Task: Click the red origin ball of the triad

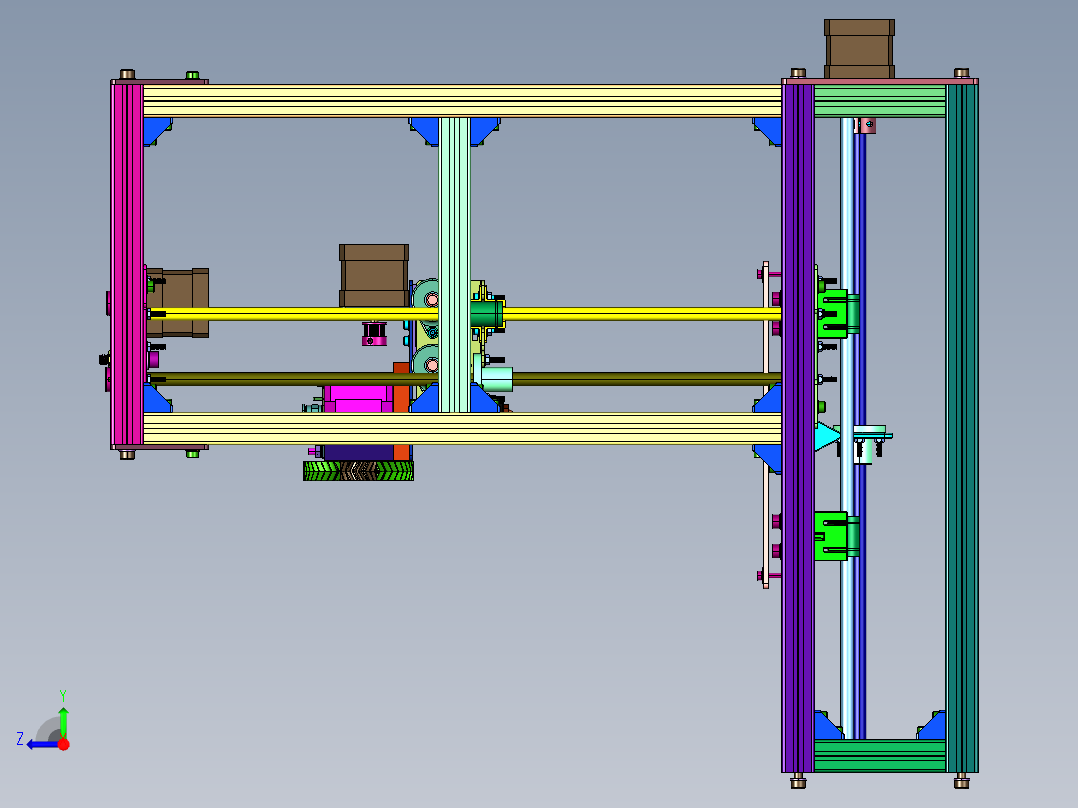Action: [x=63, y=744]
